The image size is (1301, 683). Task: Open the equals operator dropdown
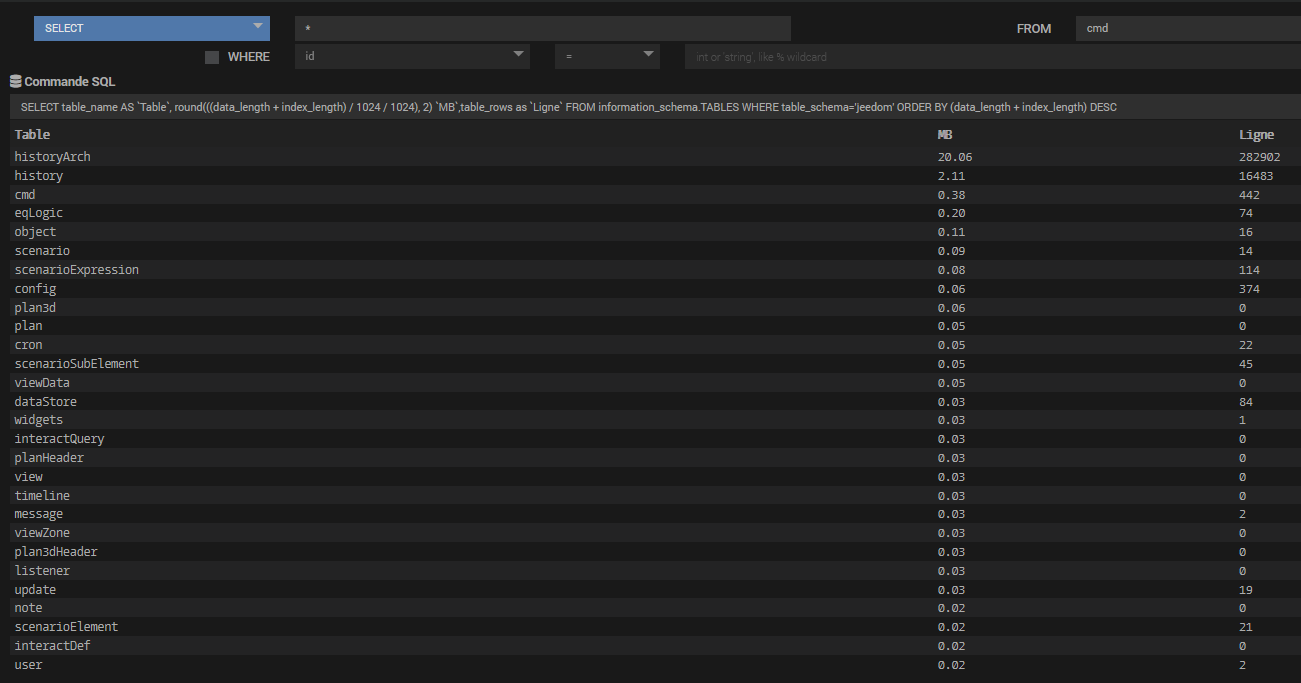coord(607,57)
